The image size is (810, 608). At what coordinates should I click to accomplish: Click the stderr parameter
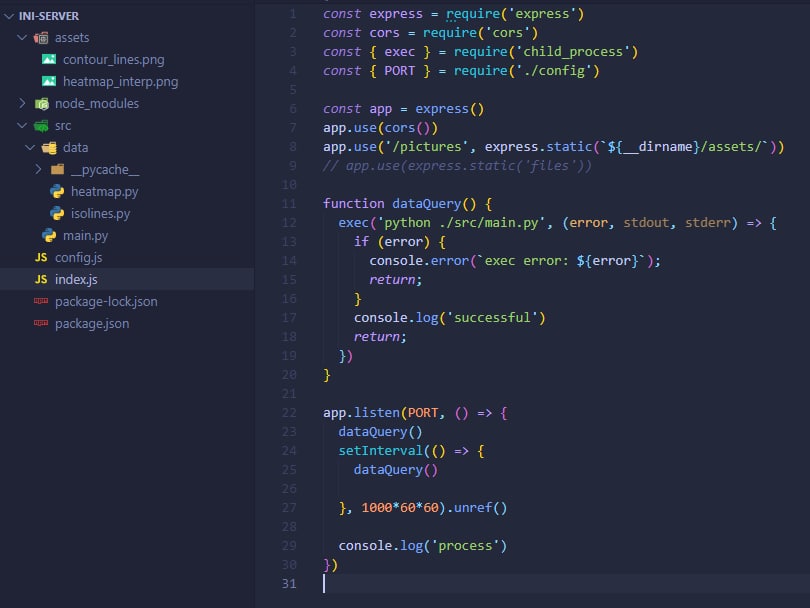coord(708,223)
